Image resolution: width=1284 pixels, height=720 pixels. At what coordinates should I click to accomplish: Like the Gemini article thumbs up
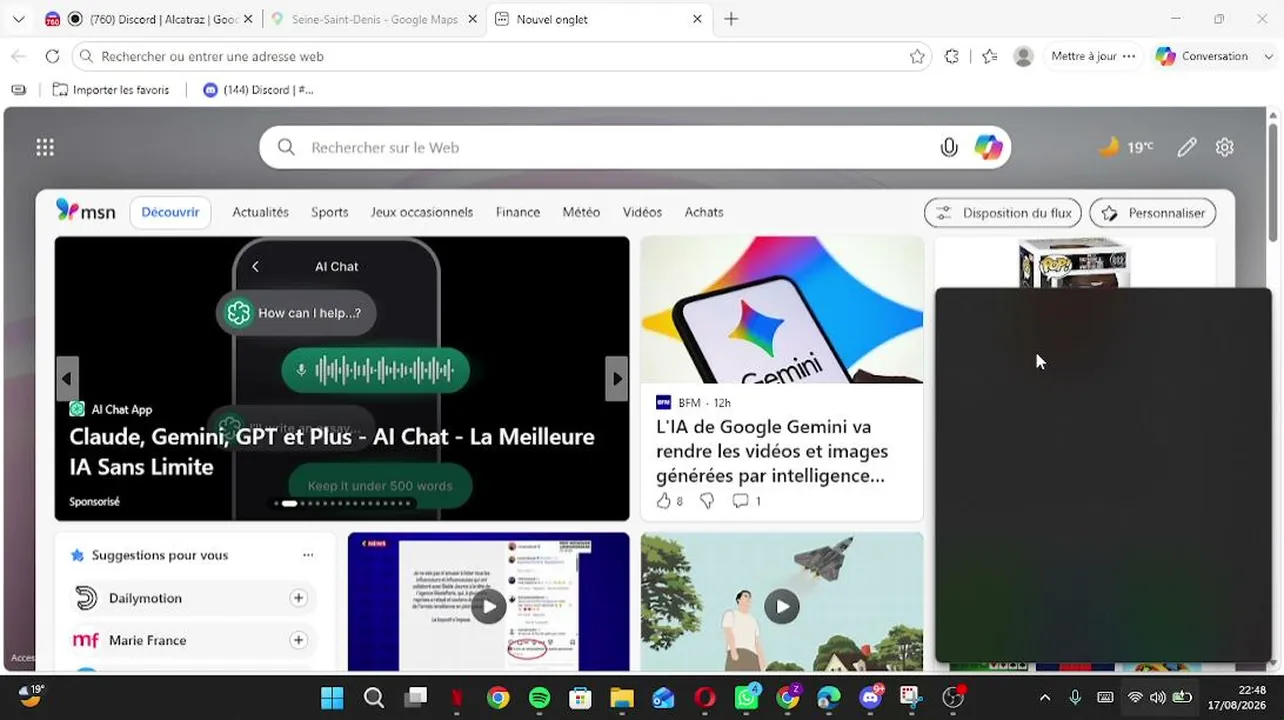(664, 501)
